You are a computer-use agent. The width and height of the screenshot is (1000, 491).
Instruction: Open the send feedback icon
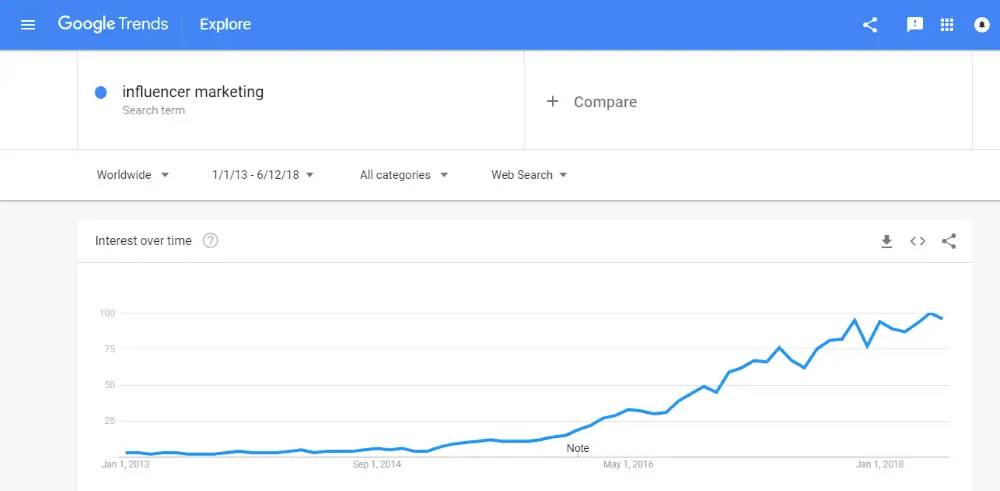pyautogui.click(x=914, y=25)
